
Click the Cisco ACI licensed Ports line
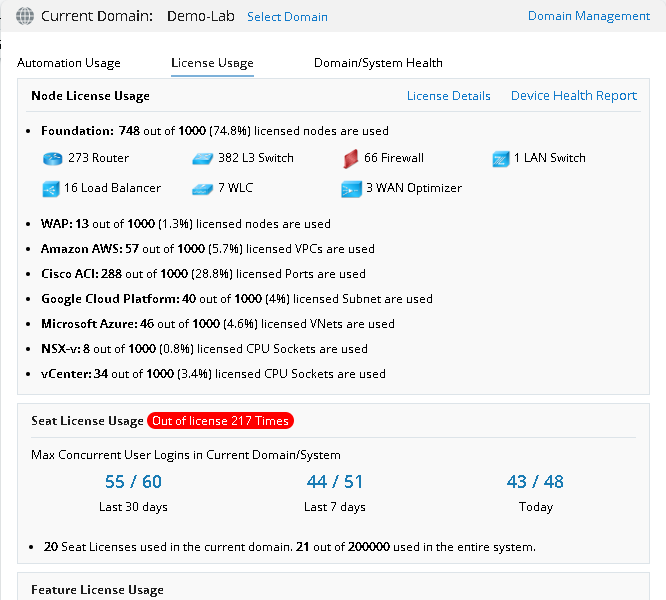tap(203, 274)
